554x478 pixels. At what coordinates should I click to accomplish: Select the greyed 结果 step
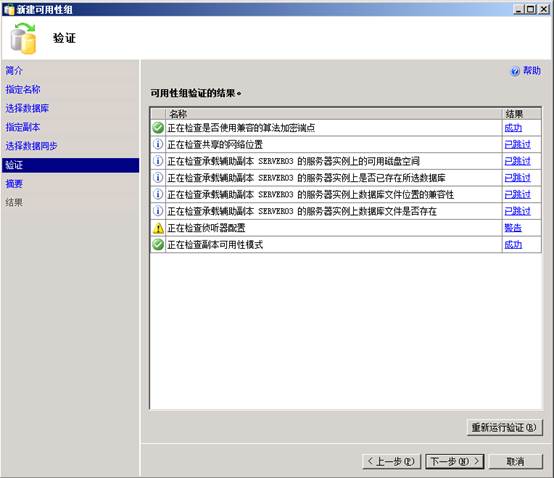click(x=14, y=202)
